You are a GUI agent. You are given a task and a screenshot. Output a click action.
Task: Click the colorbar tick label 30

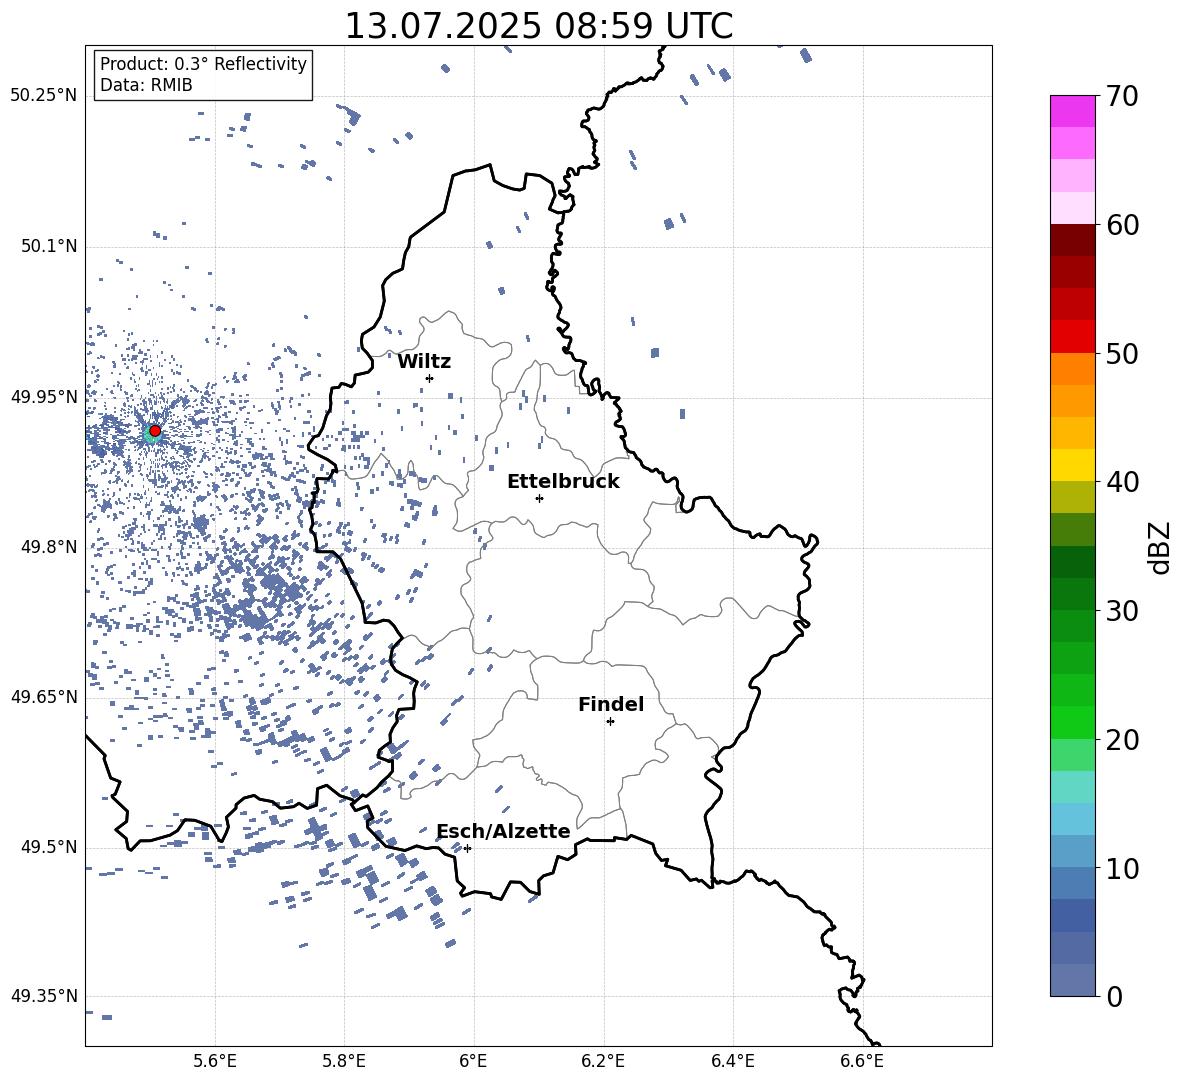1122,610
